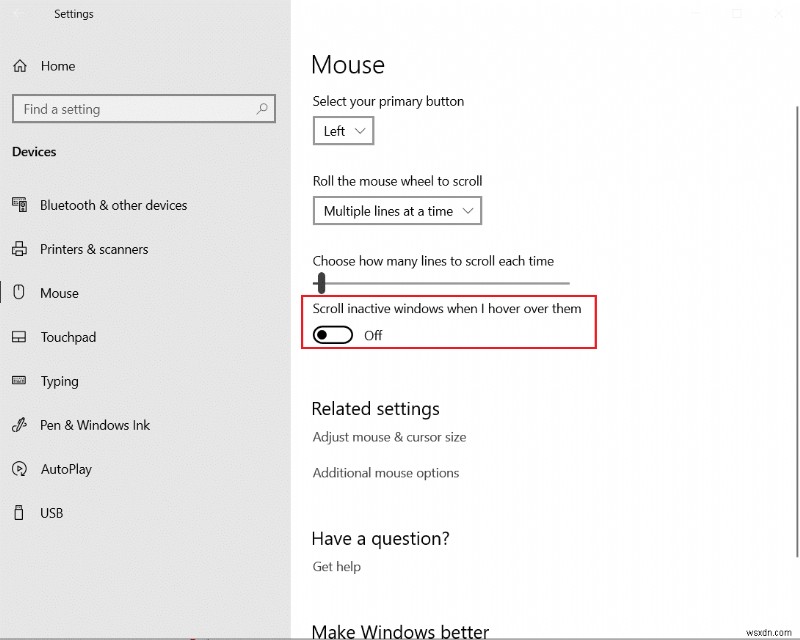Viewport: 800px width, 640px height.
Task: Adjust the lines to scroll slider
Action: pos(320,283)
